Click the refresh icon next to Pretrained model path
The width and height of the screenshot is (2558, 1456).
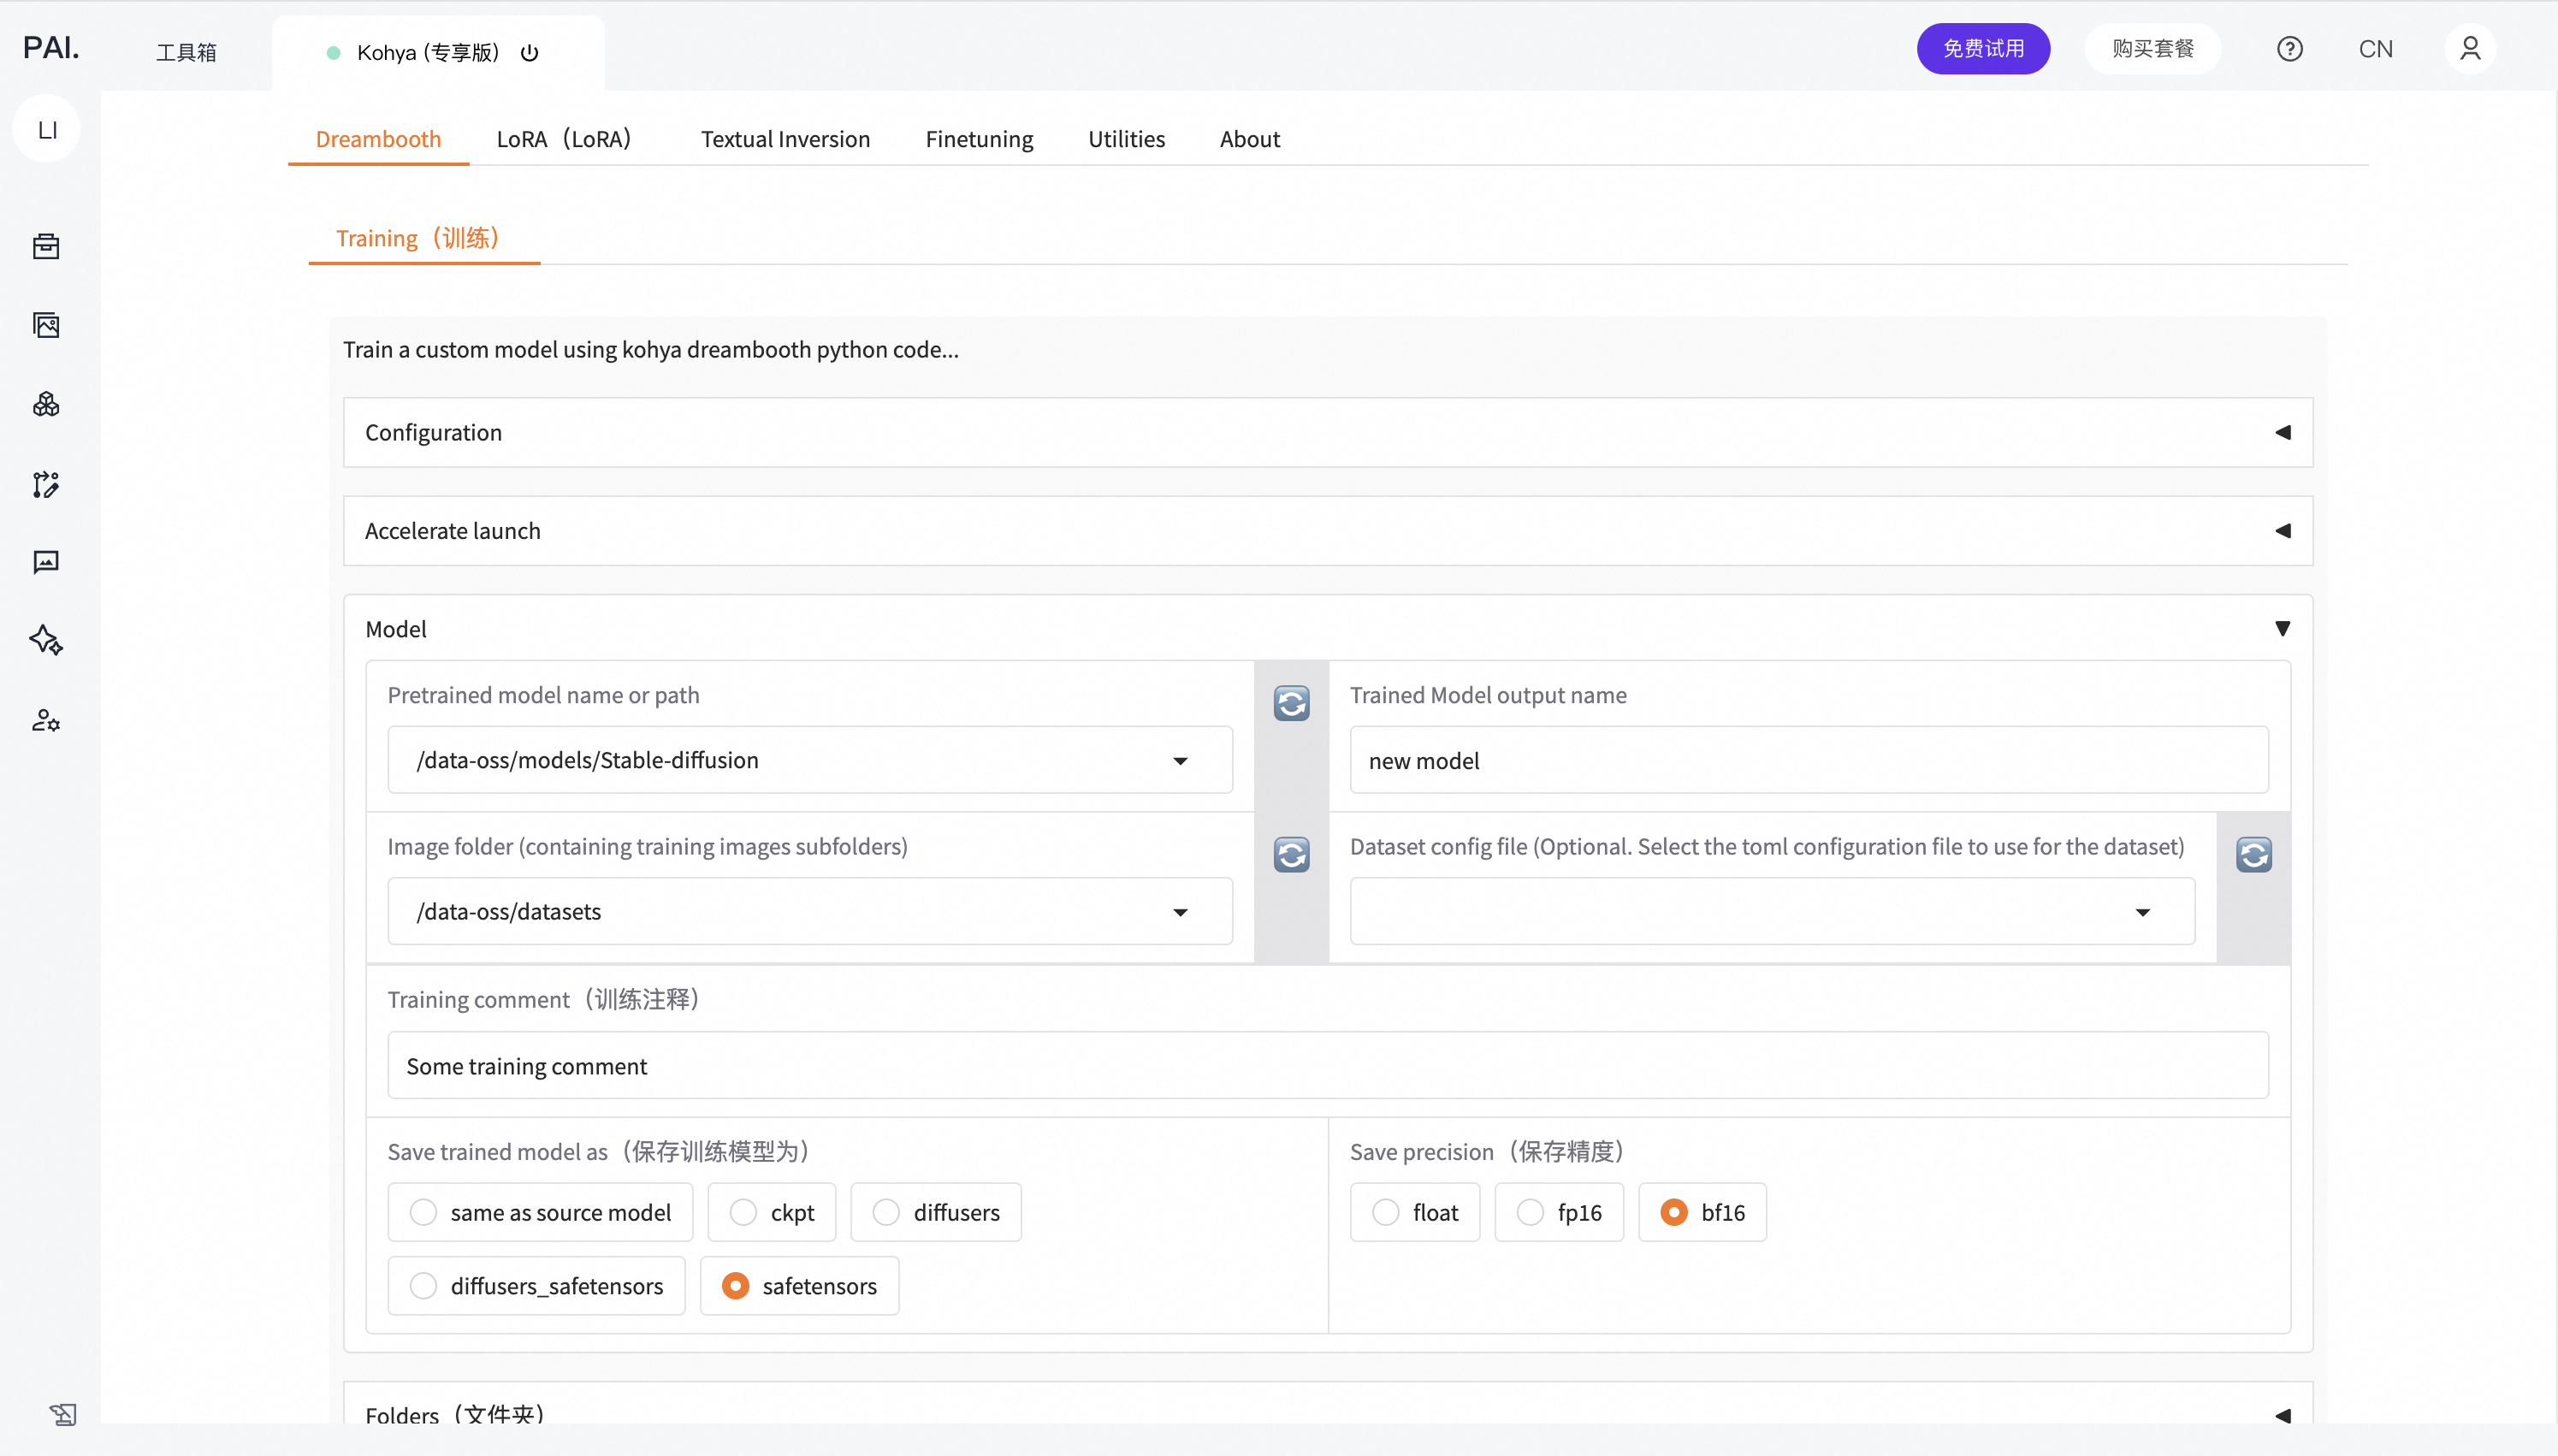coord(1291,703)
